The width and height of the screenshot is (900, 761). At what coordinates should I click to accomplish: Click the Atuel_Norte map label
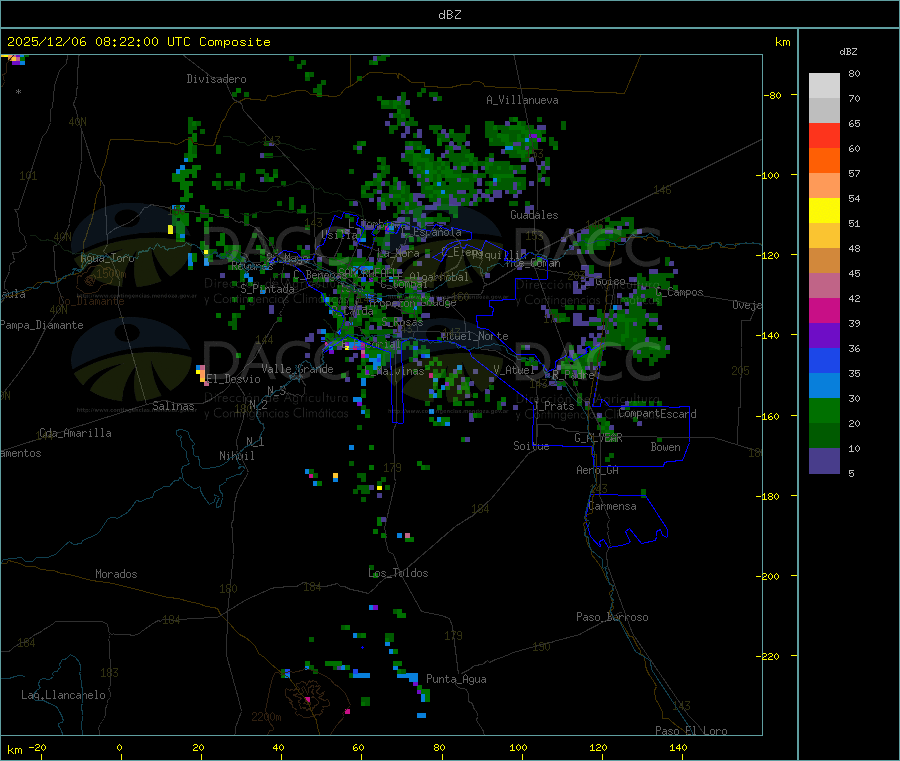tap(475, 336)
